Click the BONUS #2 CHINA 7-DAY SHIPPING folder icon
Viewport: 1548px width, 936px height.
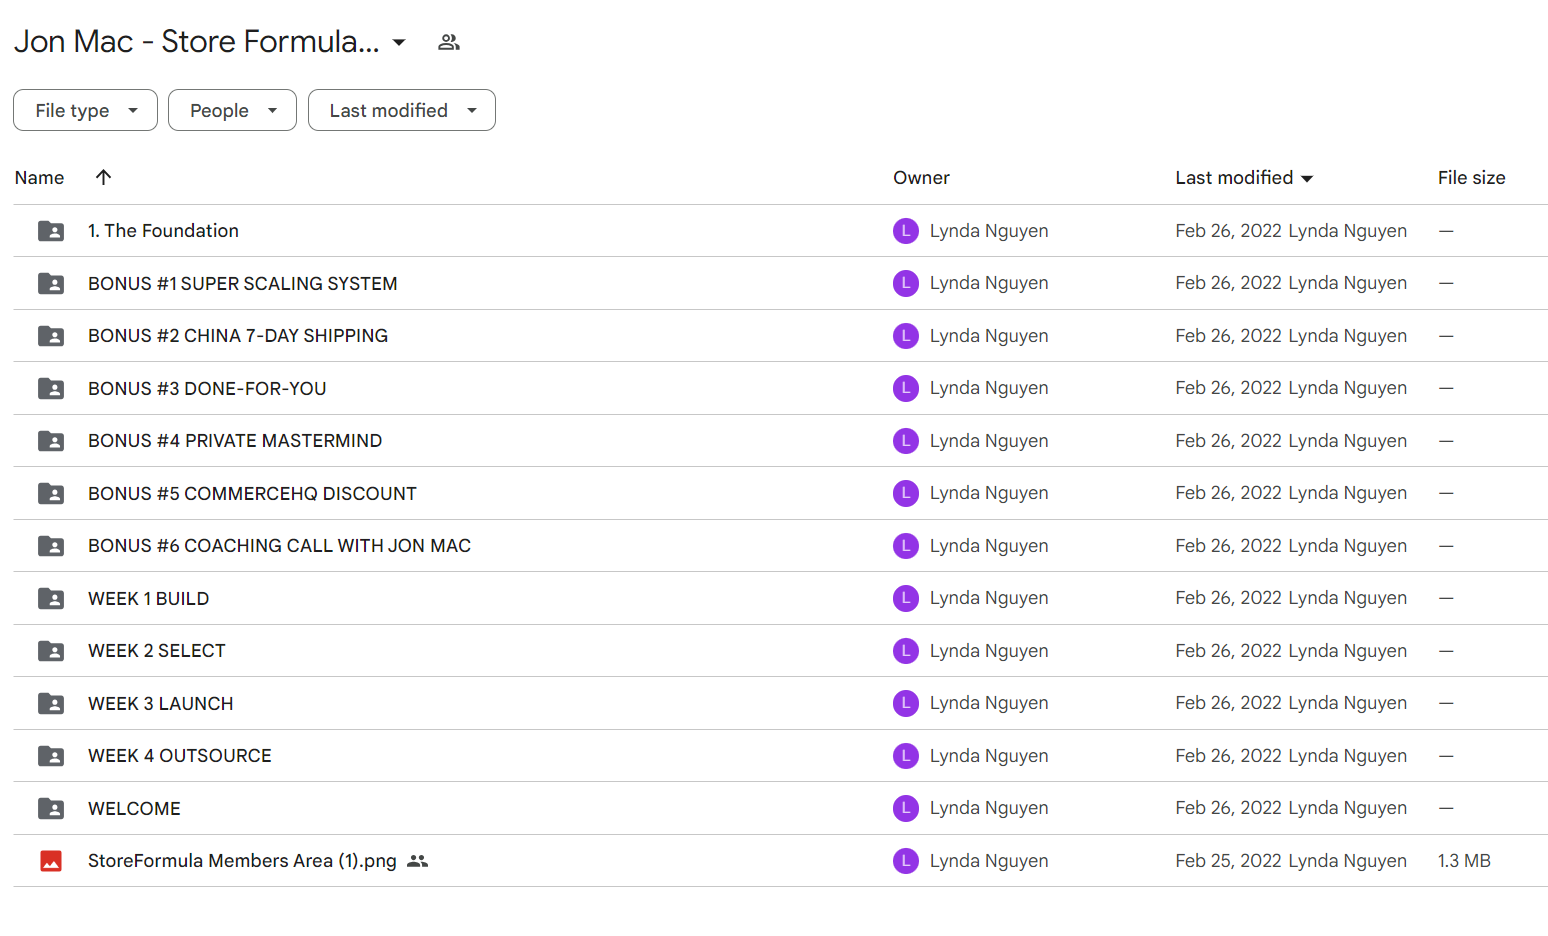pos(51,336)
